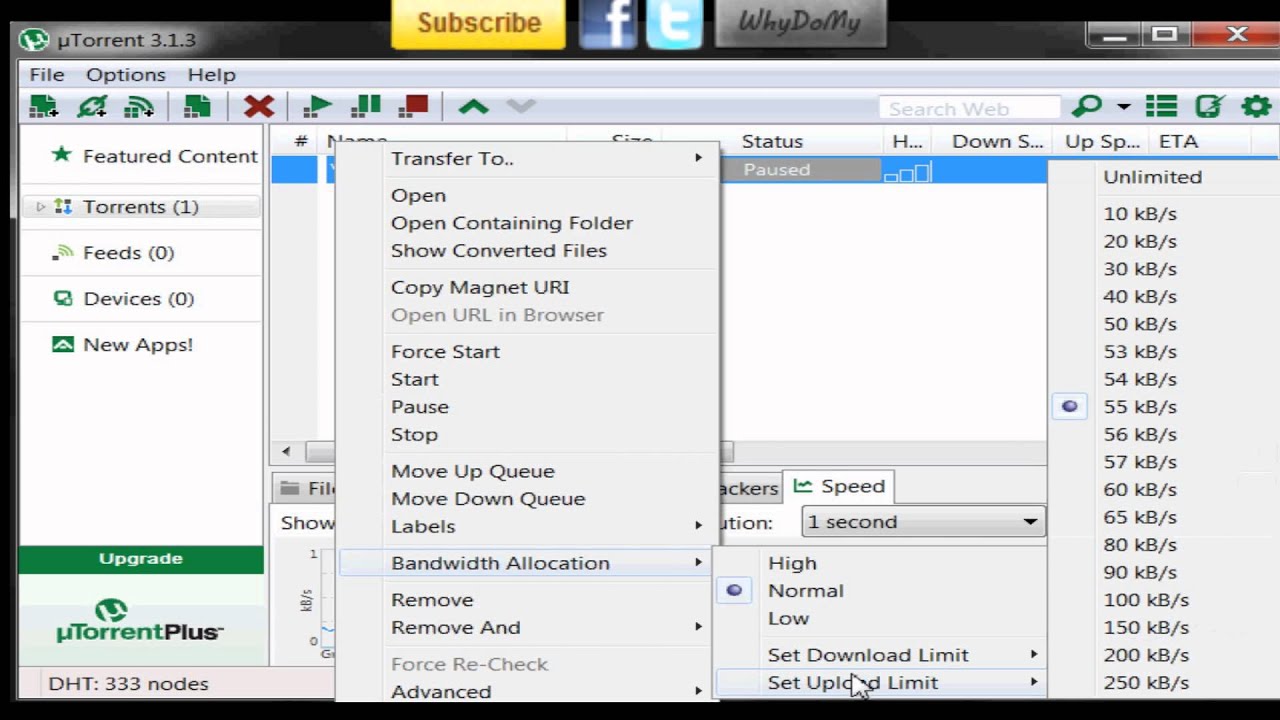Choose the 100 kB/s upload limit
This screenshot has width=1280, height=720.
click(x=1146, y=600)
